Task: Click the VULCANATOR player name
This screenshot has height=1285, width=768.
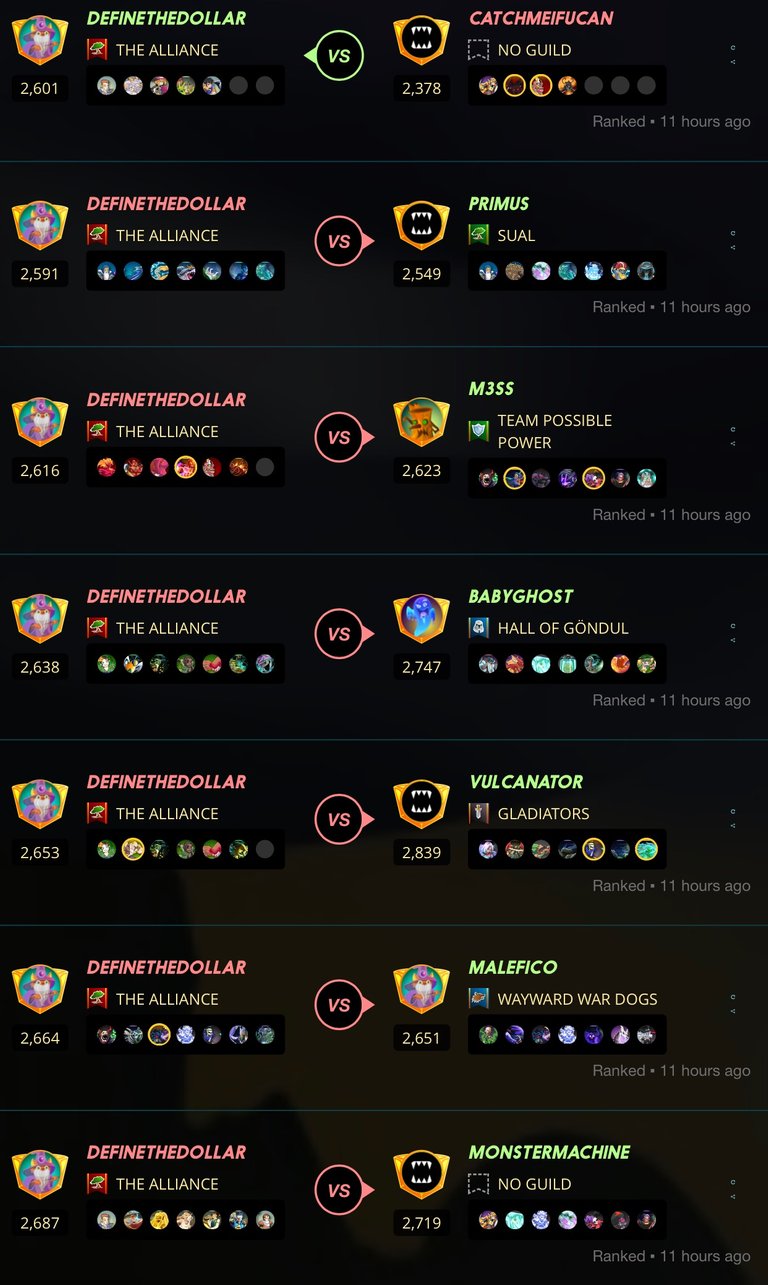Action: click(x=526, y=782)
